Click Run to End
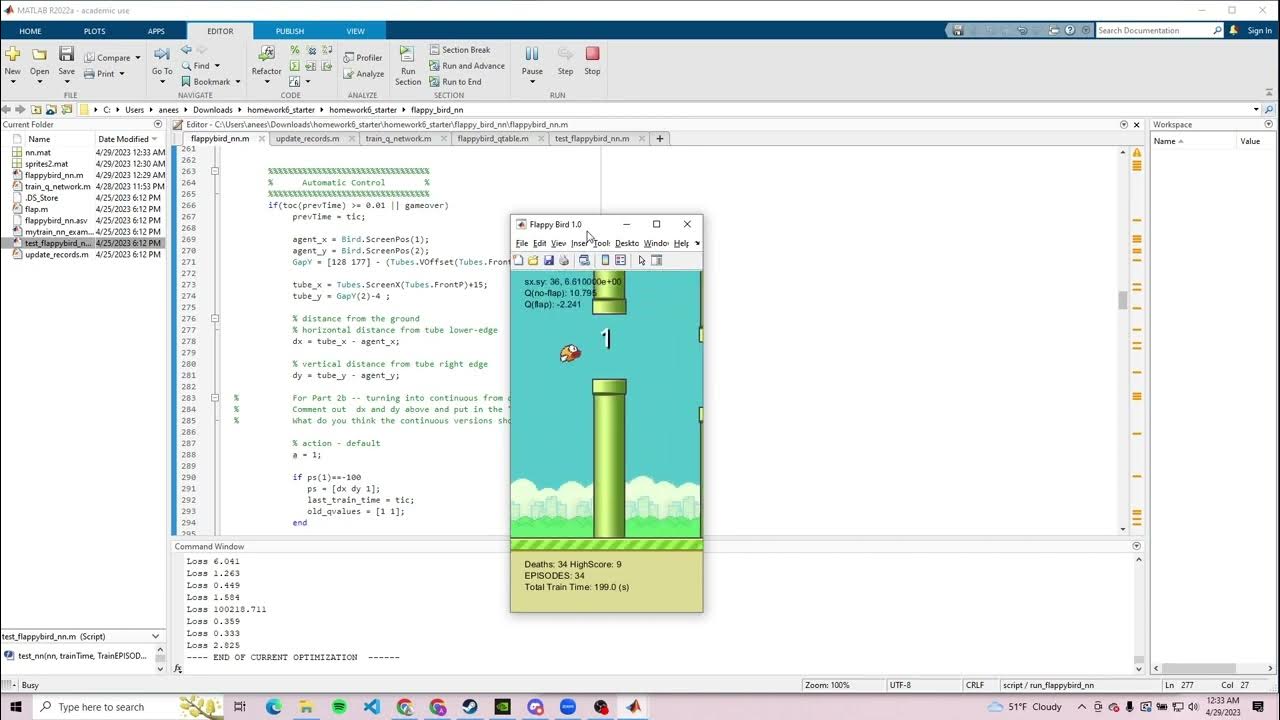Screen dimensions: 1280x720 pos(455,82)
